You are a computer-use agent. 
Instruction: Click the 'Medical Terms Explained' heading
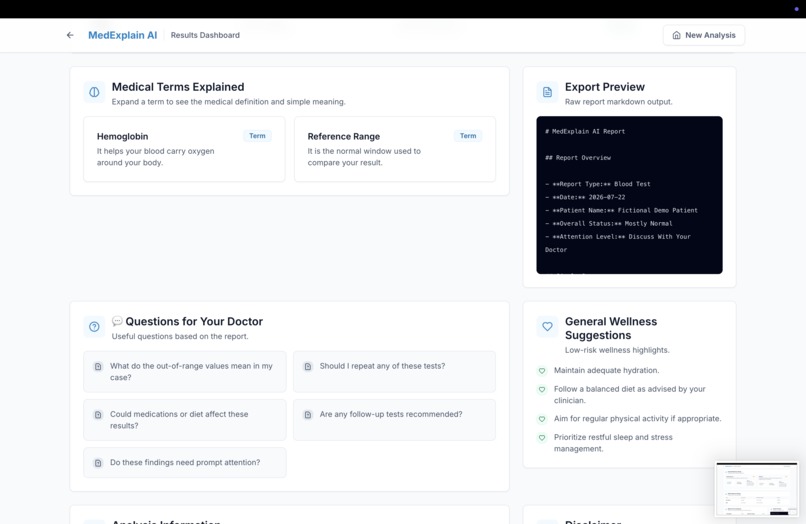click(x=178, y=87)
